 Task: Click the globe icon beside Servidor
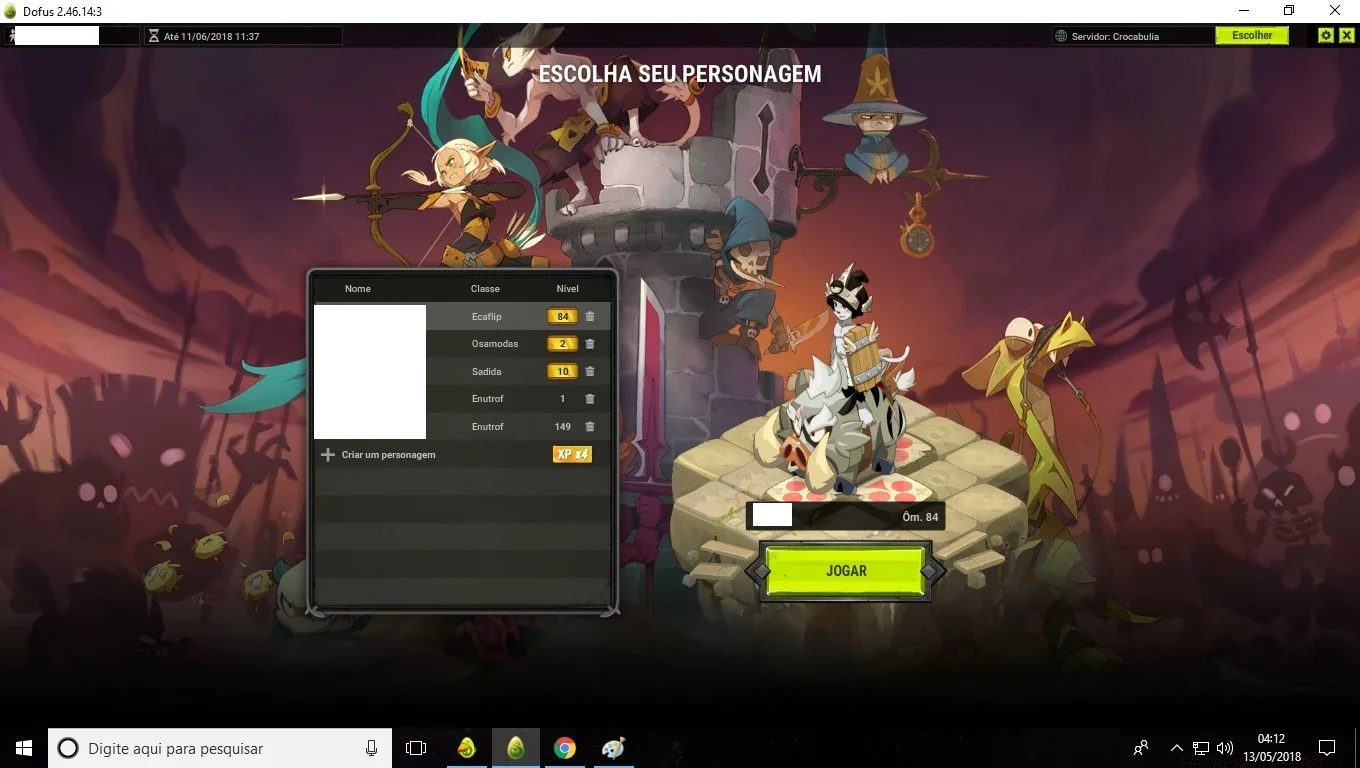point(1061,36)
